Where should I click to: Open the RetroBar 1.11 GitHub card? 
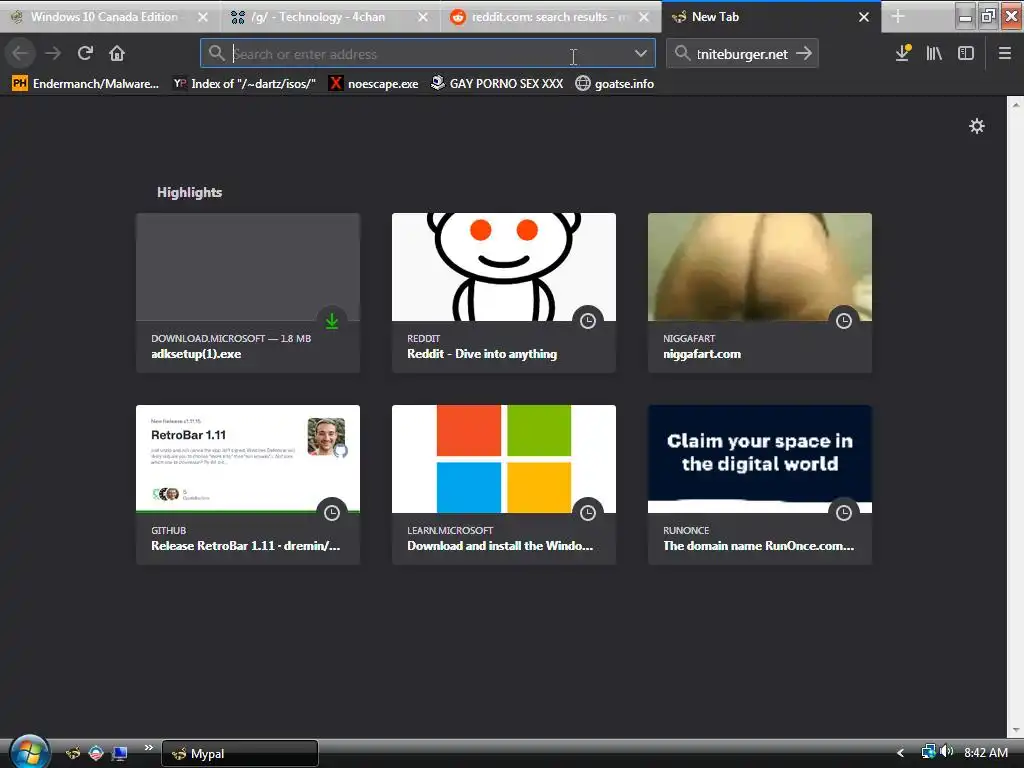[x=248, y=485]
